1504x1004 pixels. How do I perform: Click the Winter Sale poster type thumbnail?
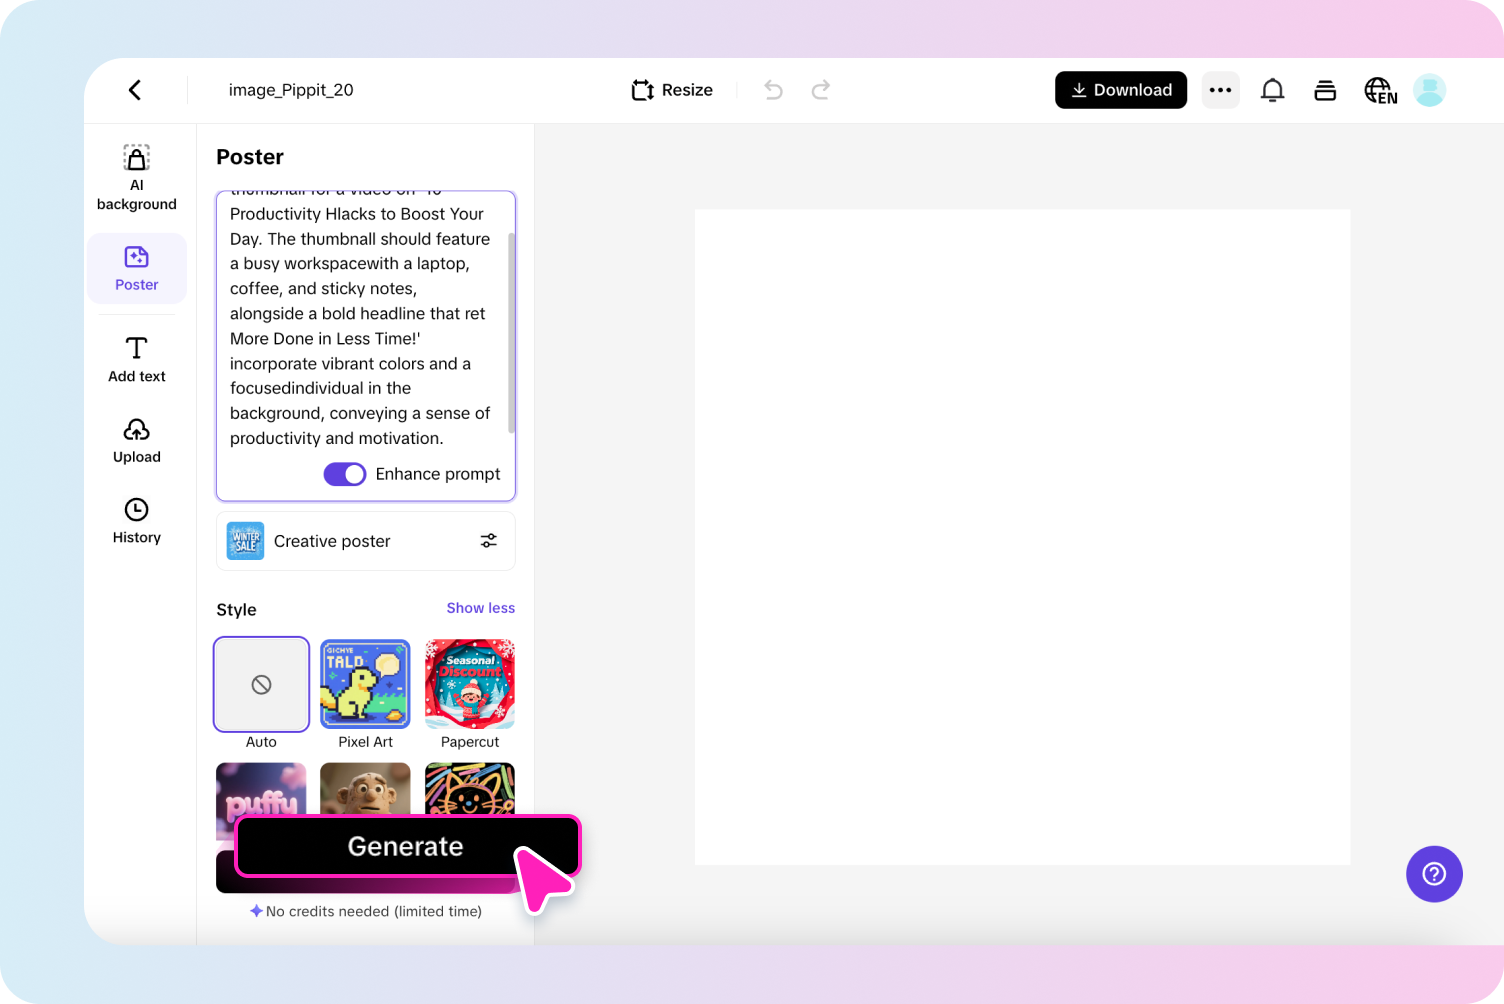pyautogui.click(x=245, y=541)
